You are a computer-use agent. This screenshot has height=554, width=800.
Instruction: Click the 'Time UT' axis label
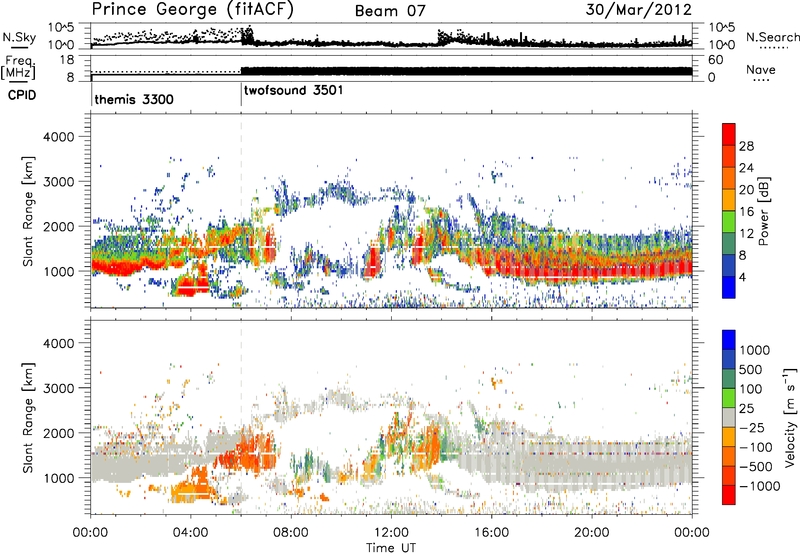pyautogui.click(x=391, y=547)
